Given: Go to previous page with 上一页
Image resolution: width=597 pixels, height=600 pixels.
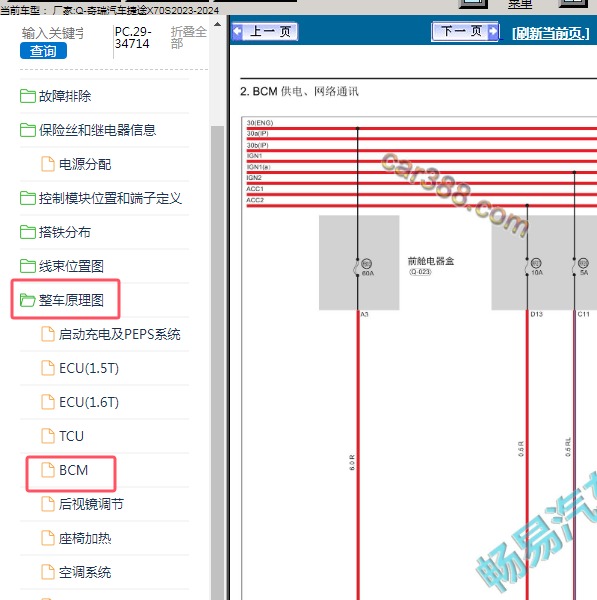Looking at the screenshot, I should point(265,31).
